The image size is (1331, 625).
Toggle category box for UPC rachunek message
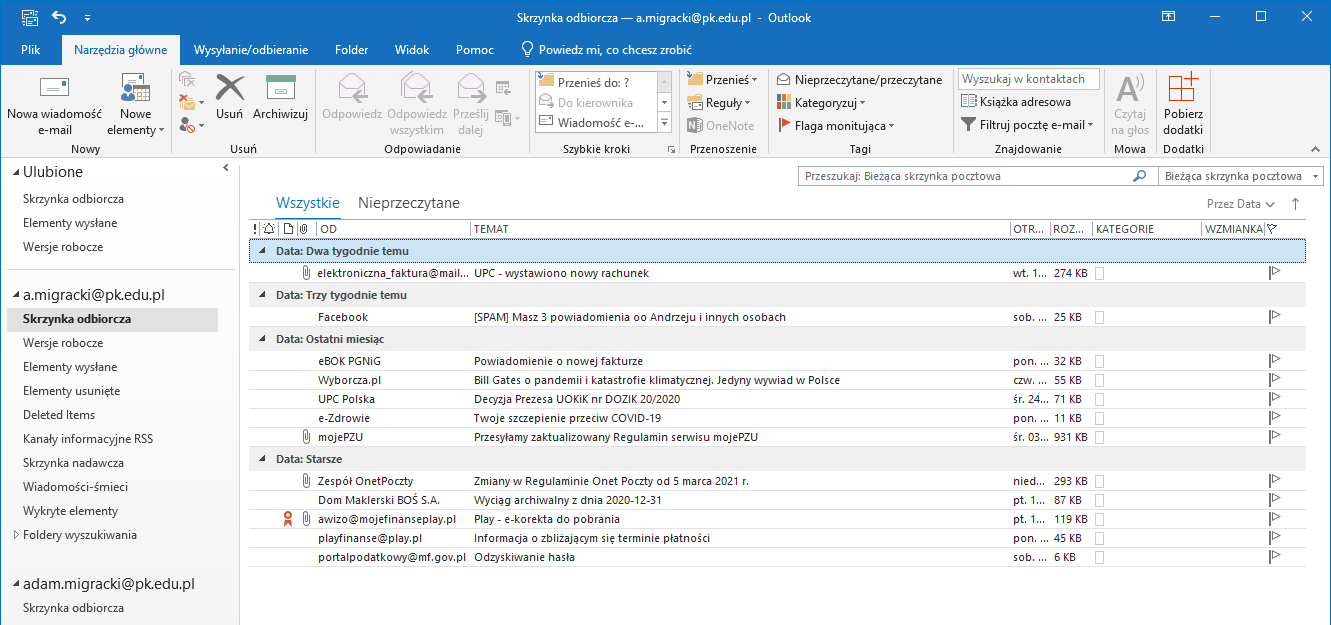(x=1100, y=273)
